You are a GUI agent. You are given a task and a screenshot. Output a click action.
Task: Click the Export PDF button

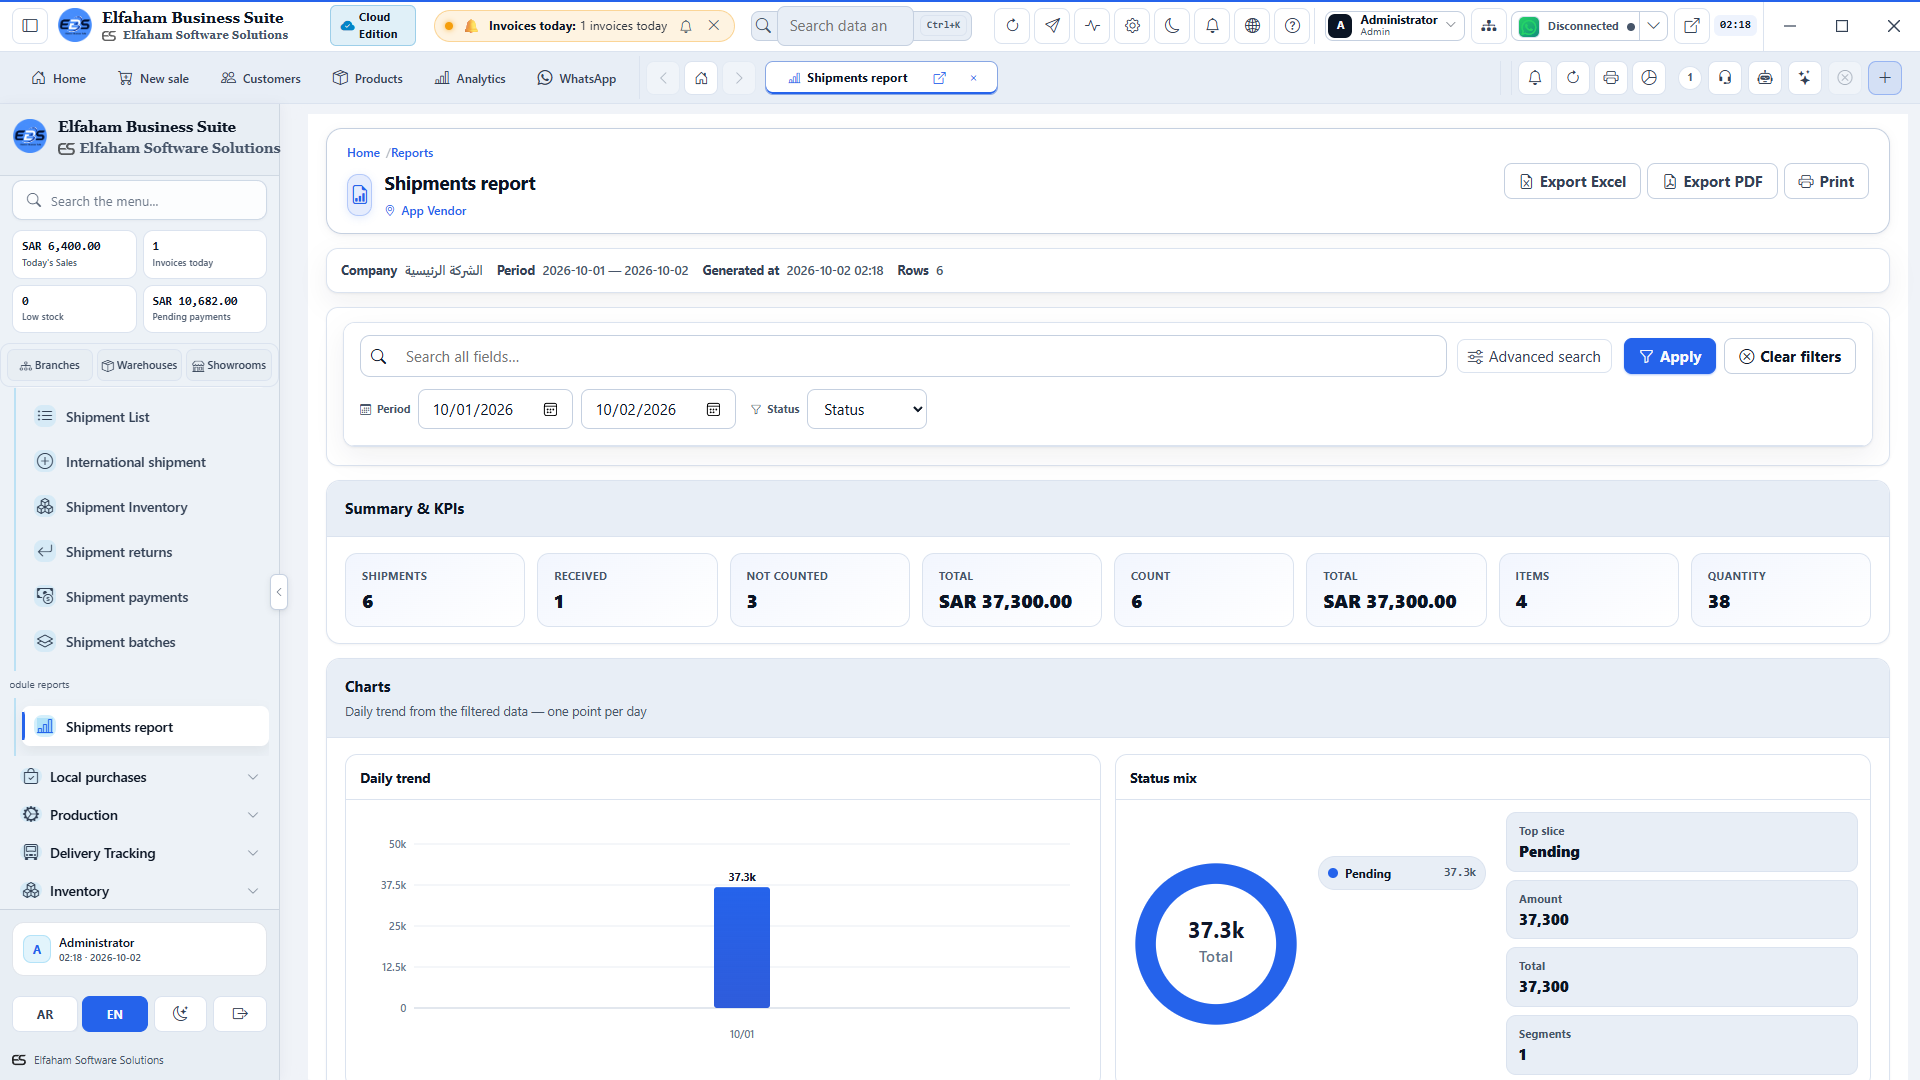(1712, 181)
